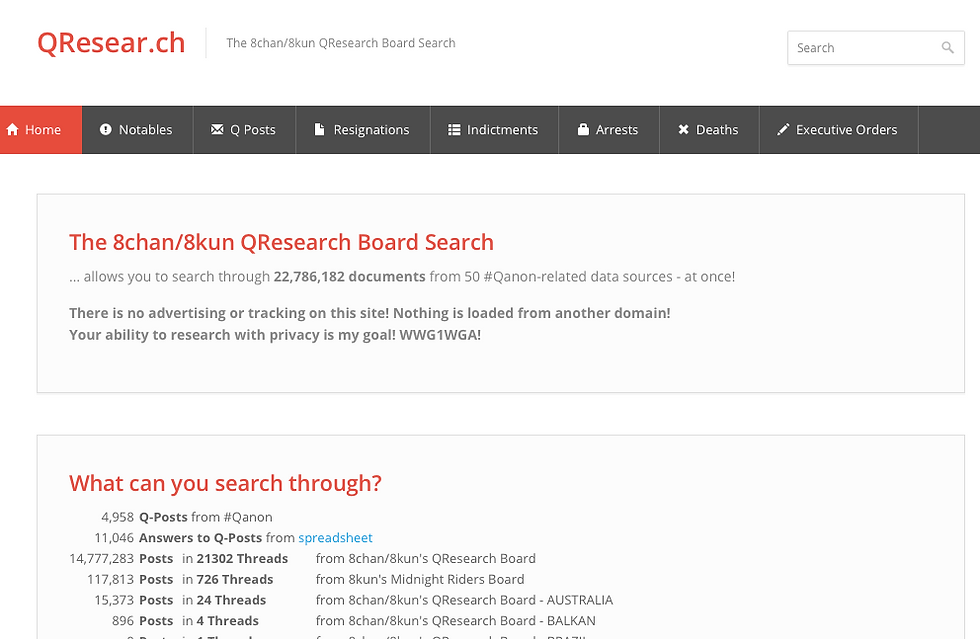Click the pencil icon beside Executive Orders
This screenshot has height=639, width=980.
782,129
